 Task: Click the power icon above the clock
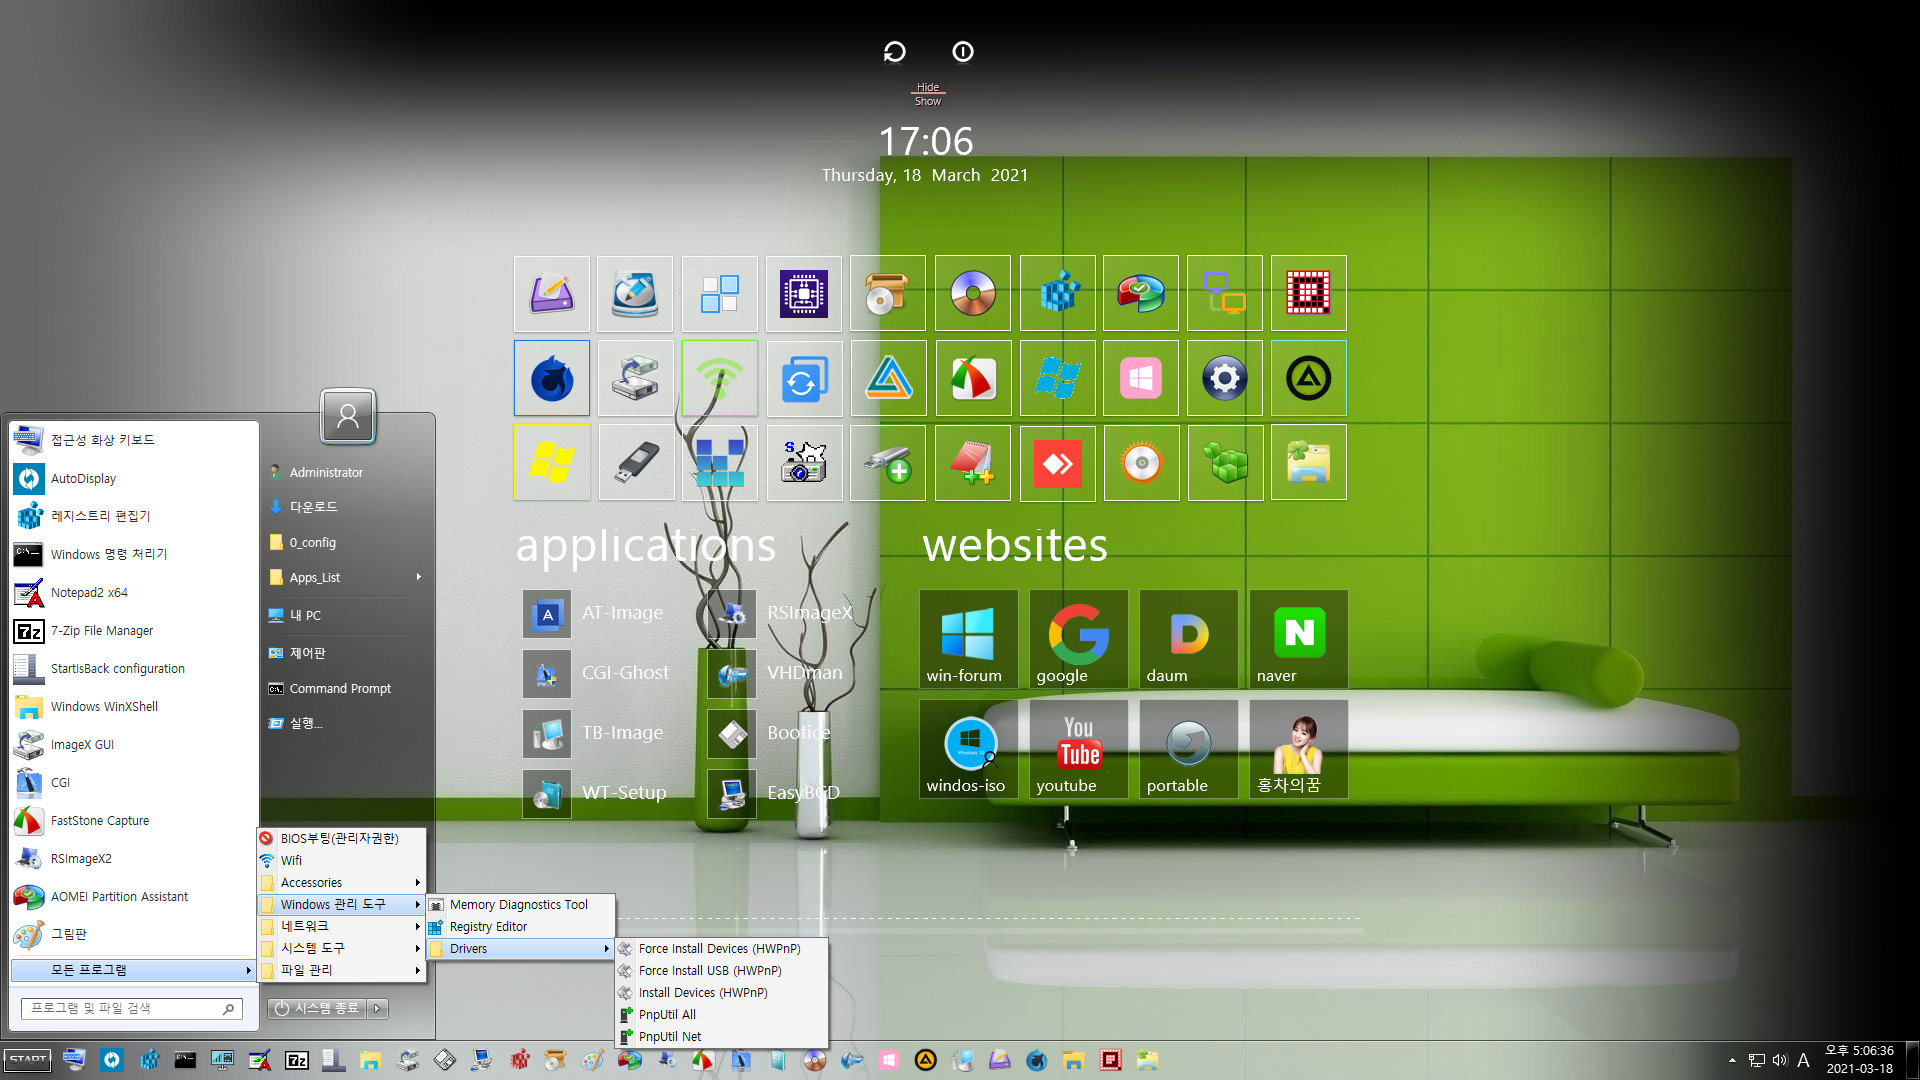click(x=963, y=52)
